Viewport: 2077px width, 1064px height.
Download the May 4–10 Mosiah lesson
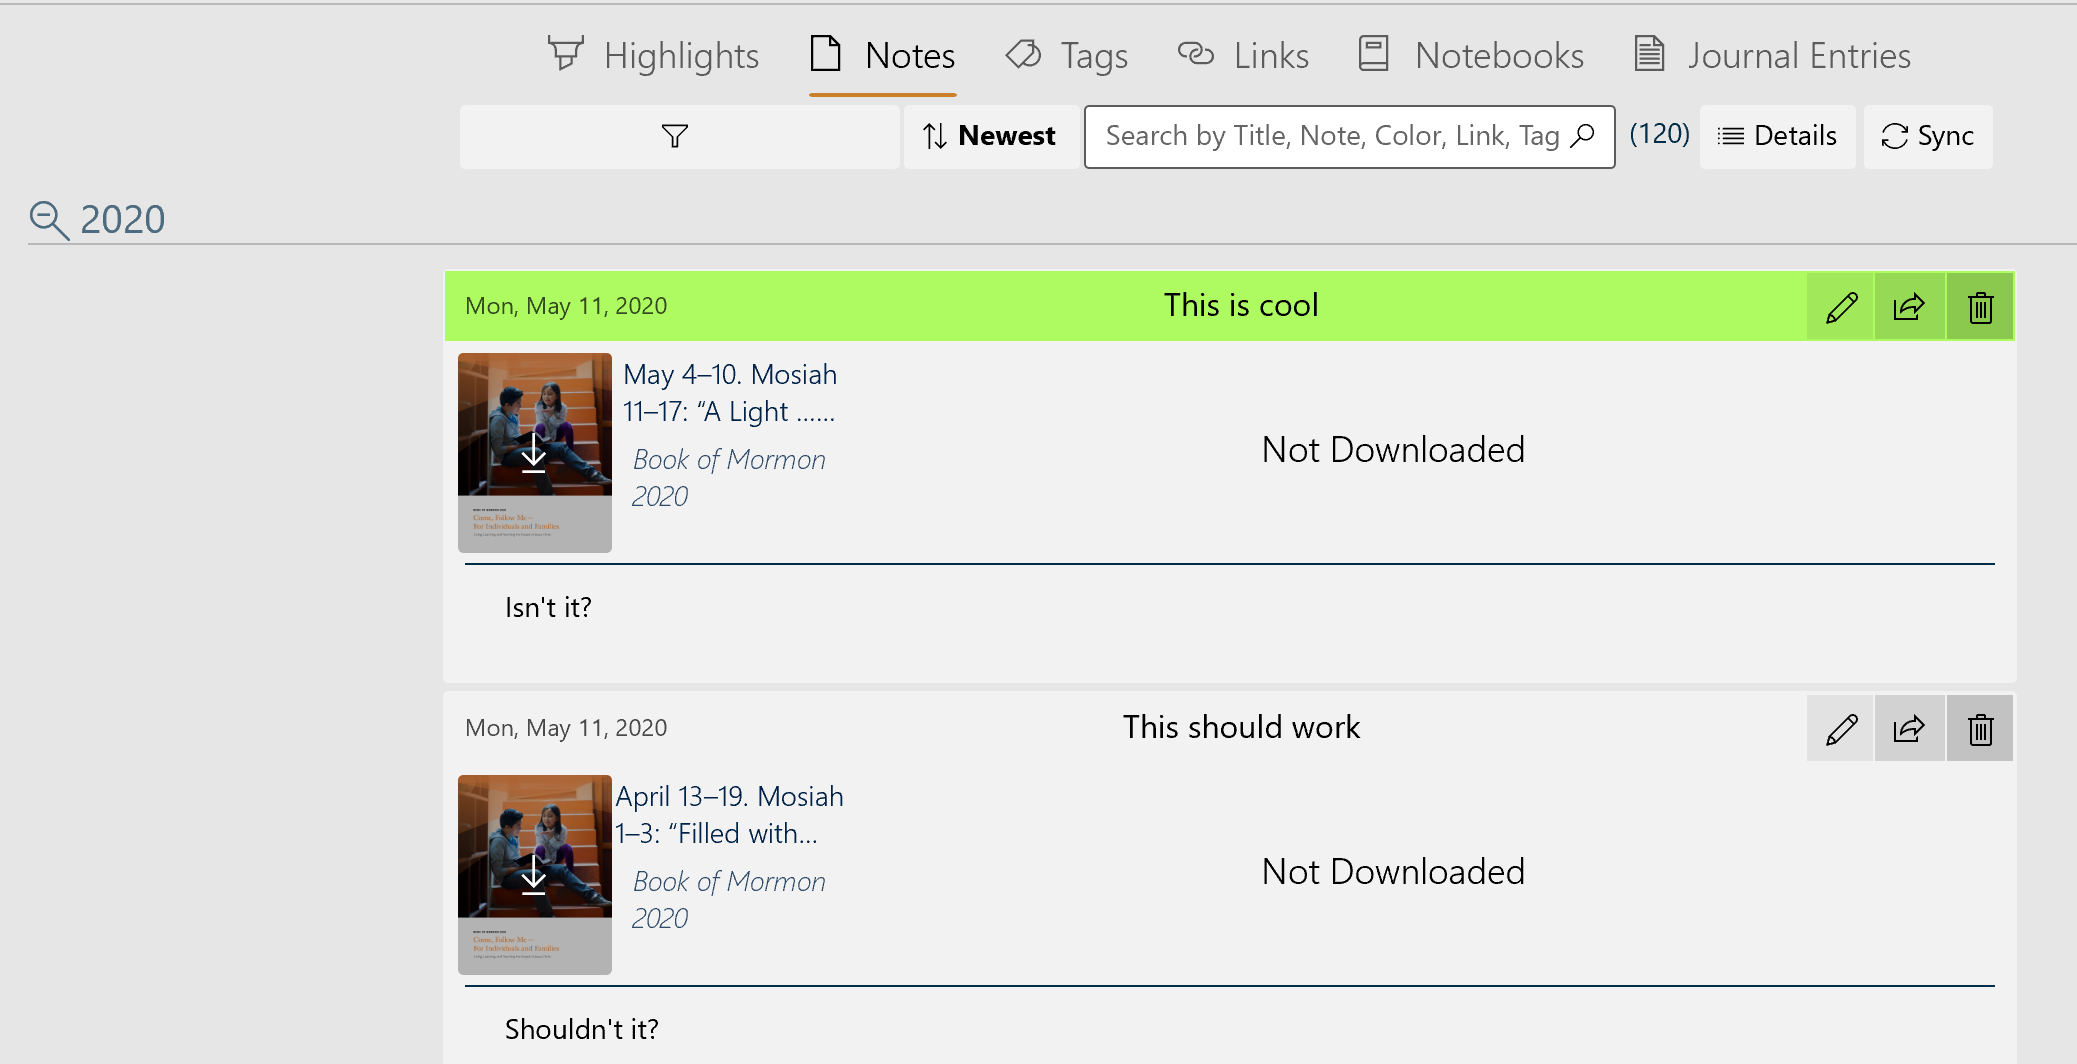click(534, 452)
